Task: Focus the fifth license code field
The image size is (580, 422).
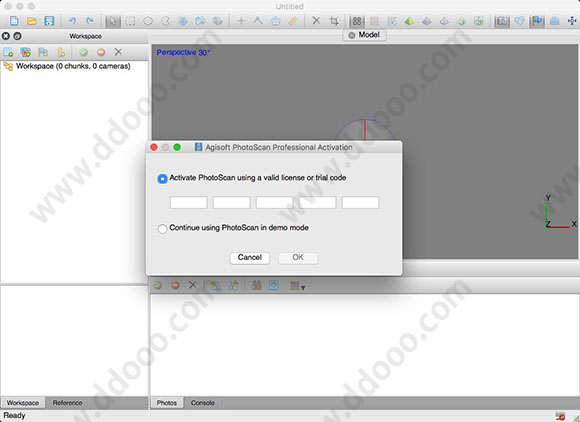Action: click(360, 202)
